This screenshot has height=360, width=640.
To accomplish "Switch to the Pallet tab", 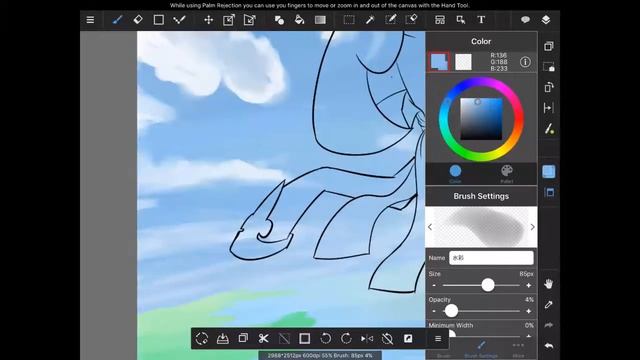I will [507, 174].
